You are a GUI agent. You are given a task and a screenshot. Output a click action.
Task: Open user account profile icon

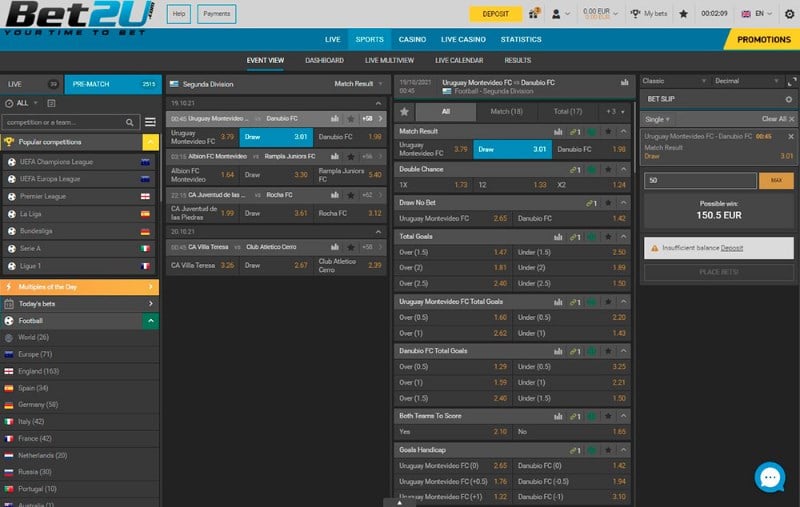pos(556,14)
